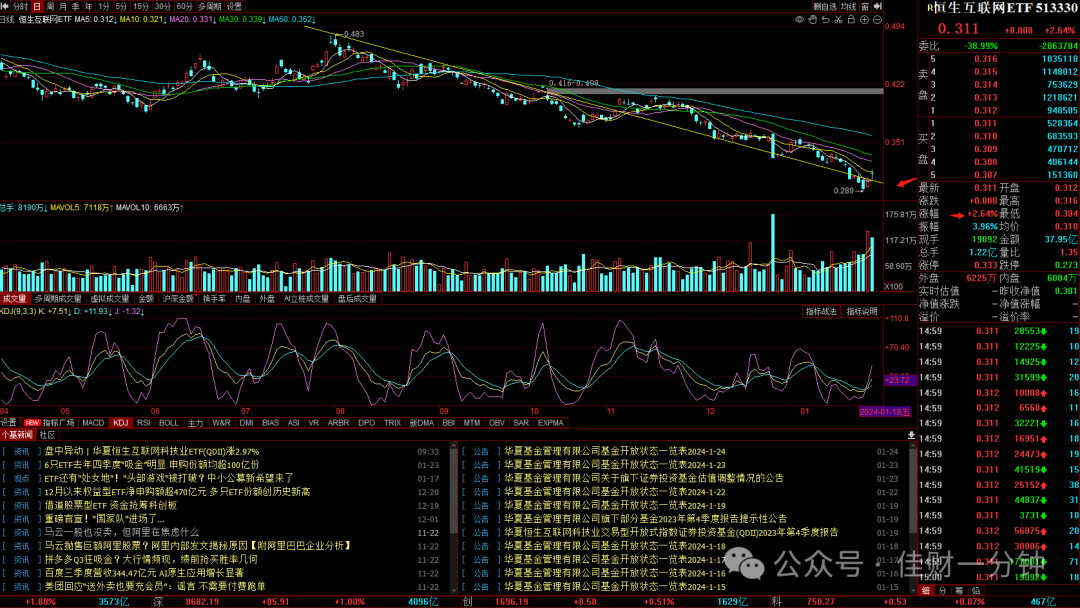Viewport: 1080px width, 608px height.
Task: Click the back arrow icon before 分时
Action: pos(5,6)
